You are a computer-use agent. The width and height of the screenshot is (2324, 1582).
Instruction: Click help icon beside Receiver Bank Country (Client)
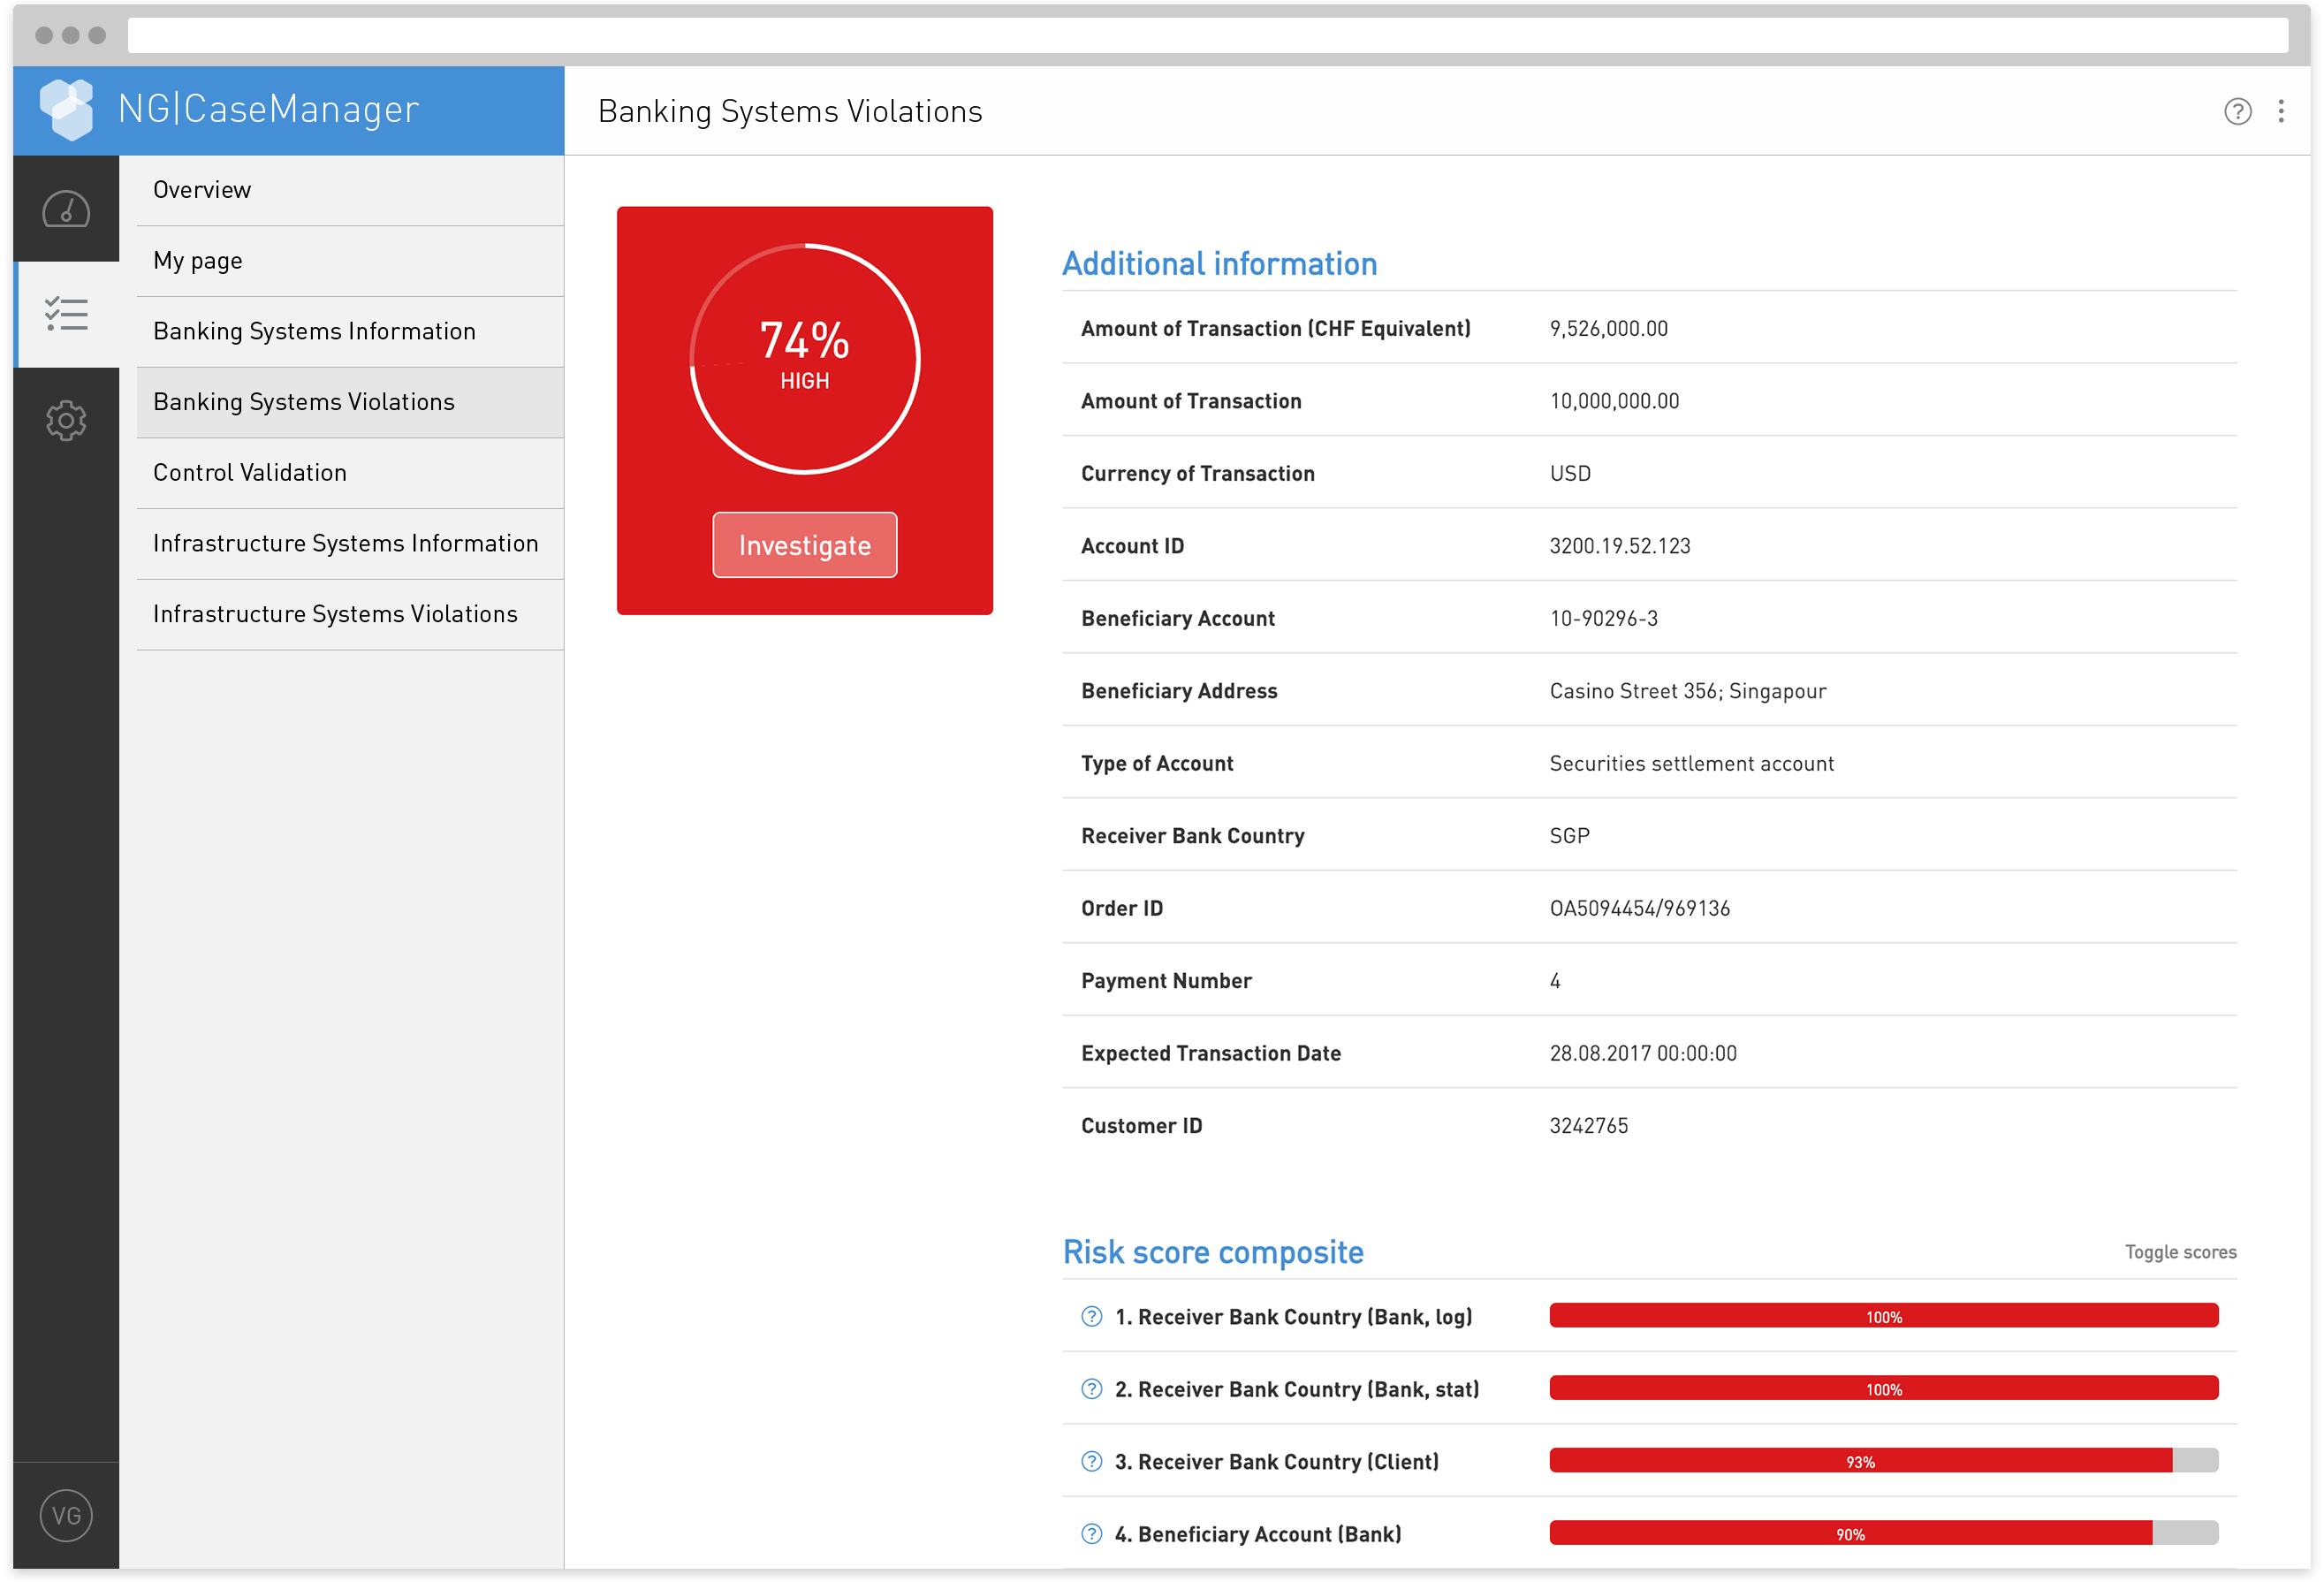click(1091, 1461)
